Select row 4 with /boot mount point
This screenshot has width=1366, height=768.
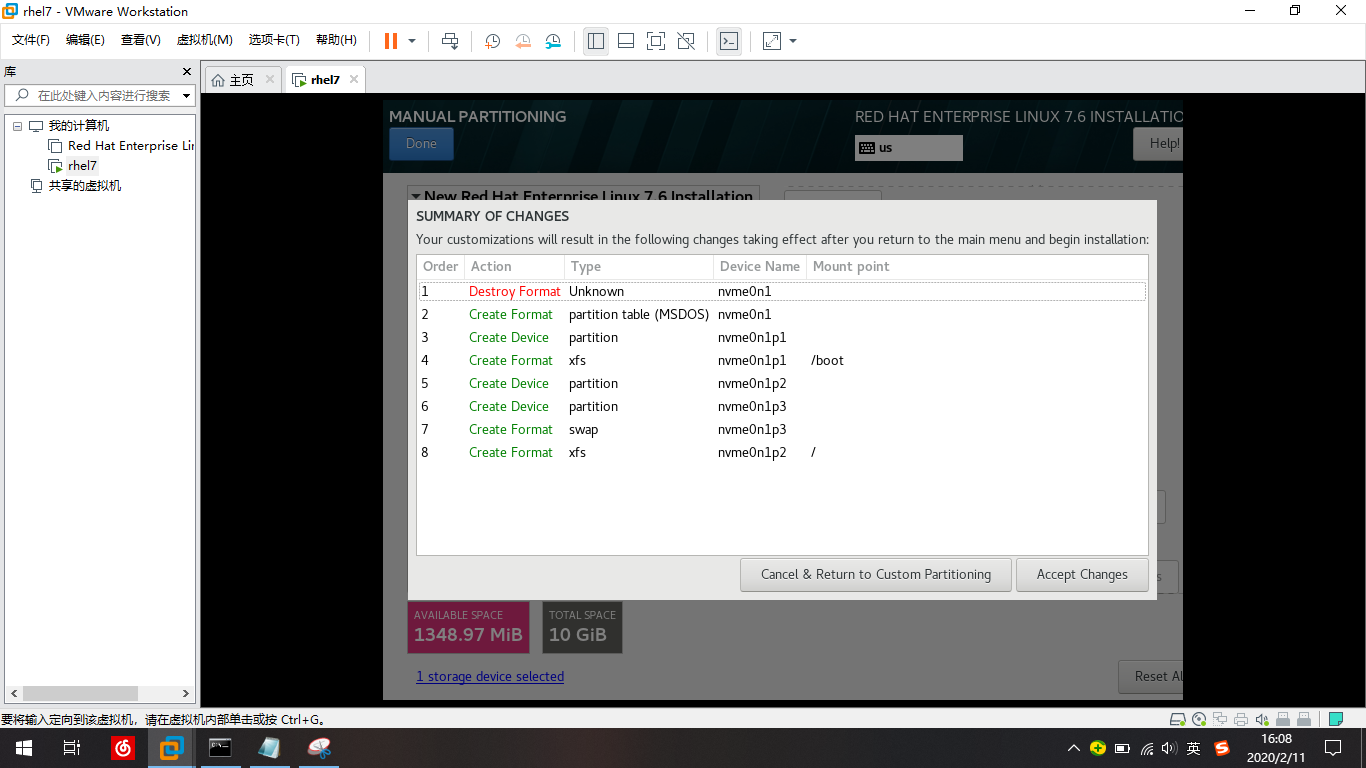(x=782, y=361)
